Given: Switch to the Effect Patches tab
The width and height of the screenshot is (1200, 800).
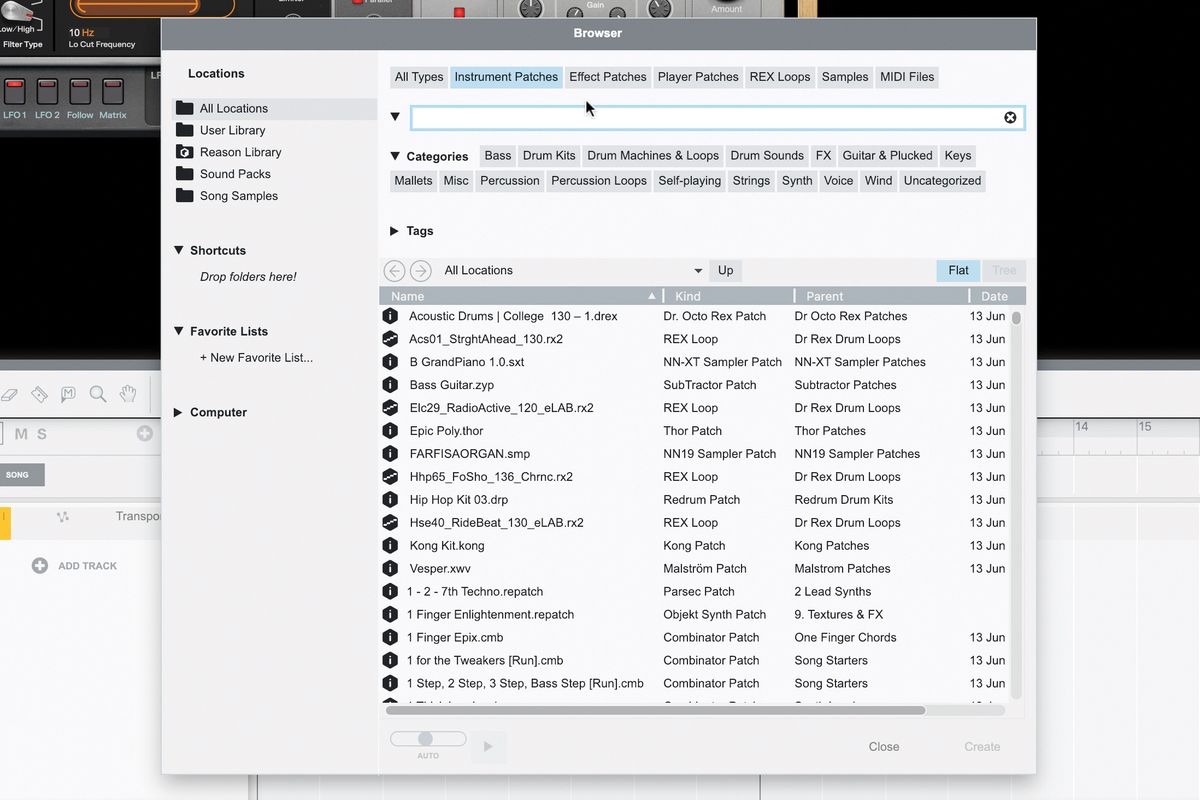Looking at the screenshot, I should (608, 77).
